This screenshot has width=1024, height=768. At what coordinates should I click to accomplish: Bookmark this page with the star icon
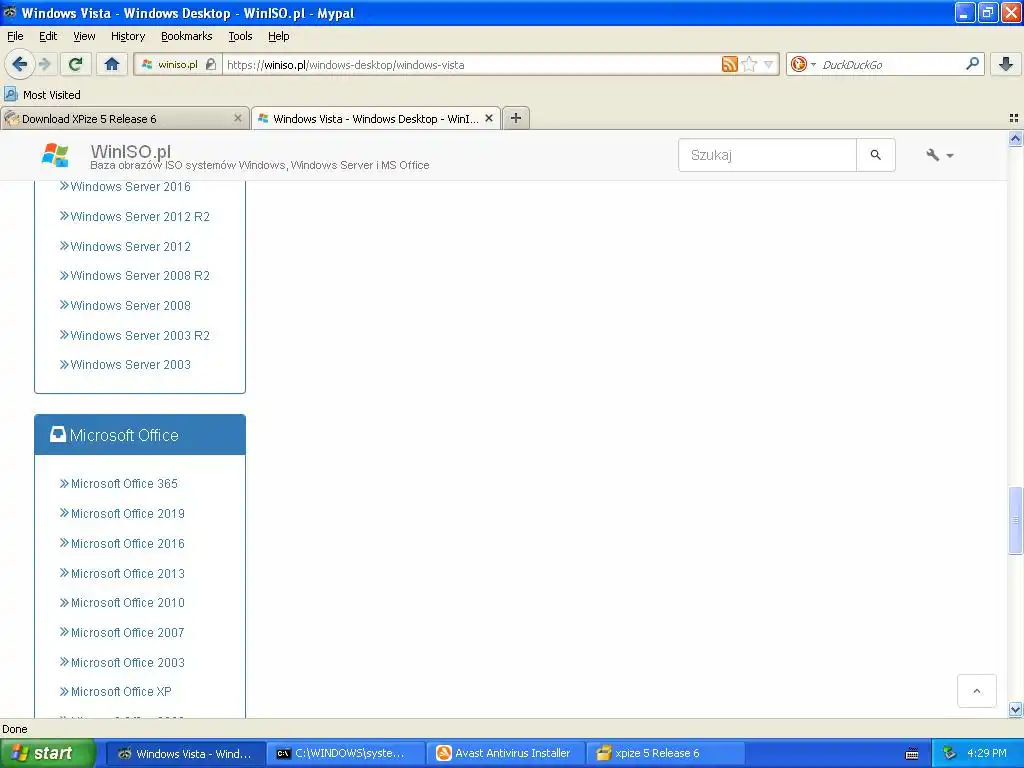(750, 64)
